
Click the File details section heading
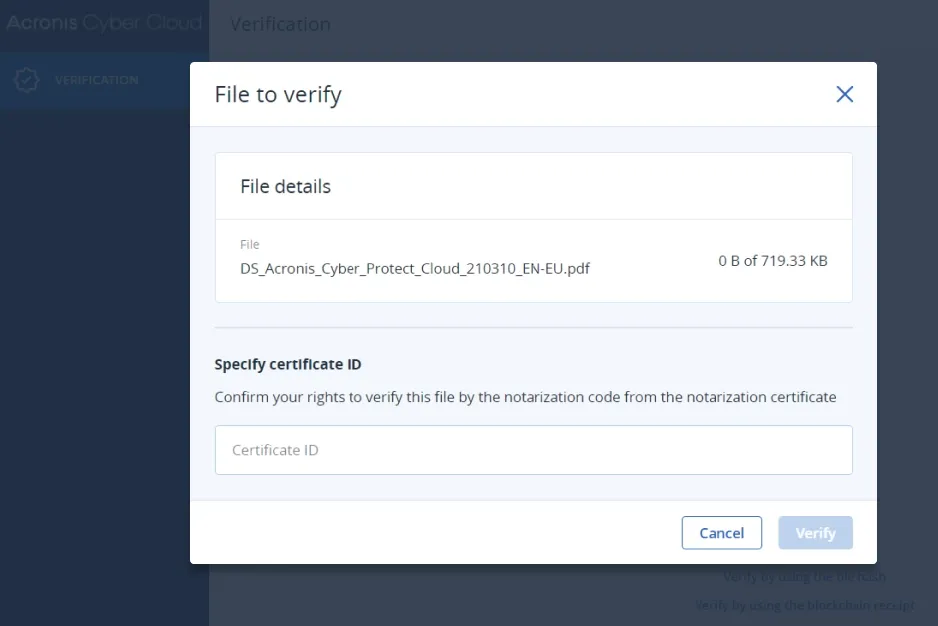[x=285, y=186]
